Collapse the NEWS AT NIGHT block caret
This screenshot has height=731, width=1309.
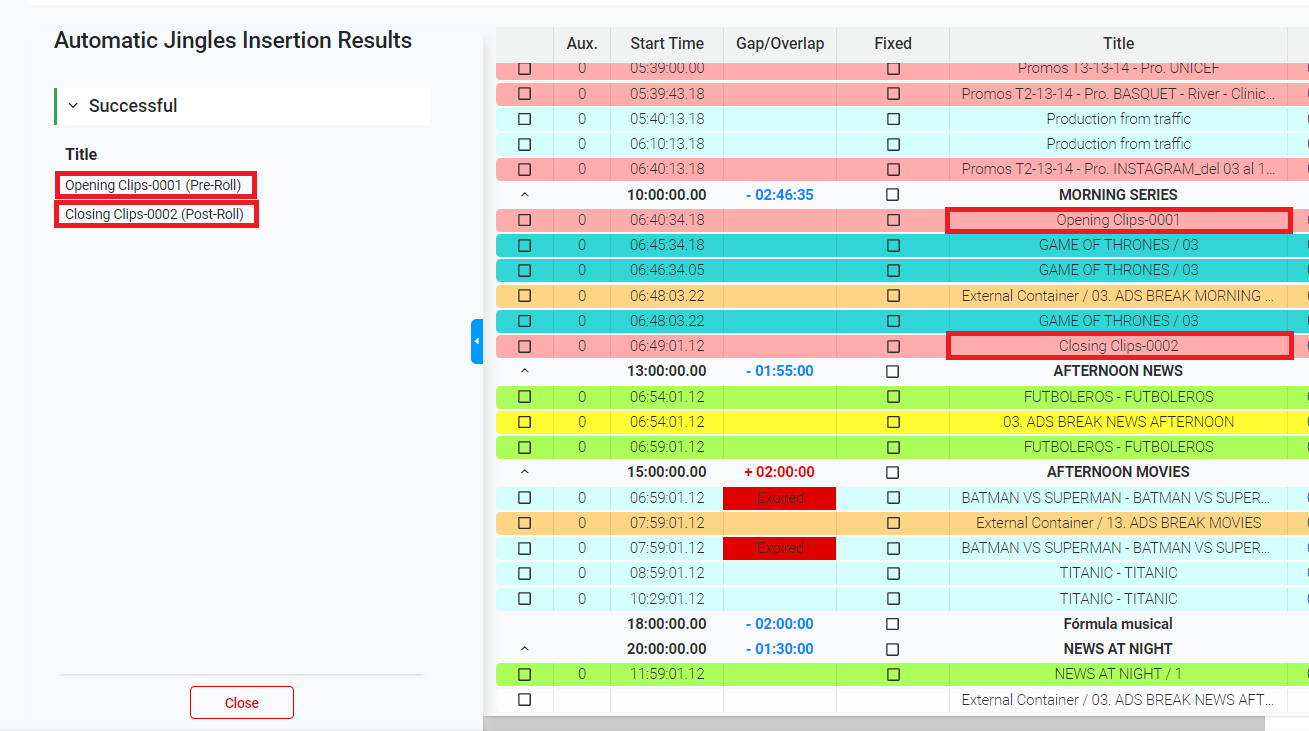point(525,649)
